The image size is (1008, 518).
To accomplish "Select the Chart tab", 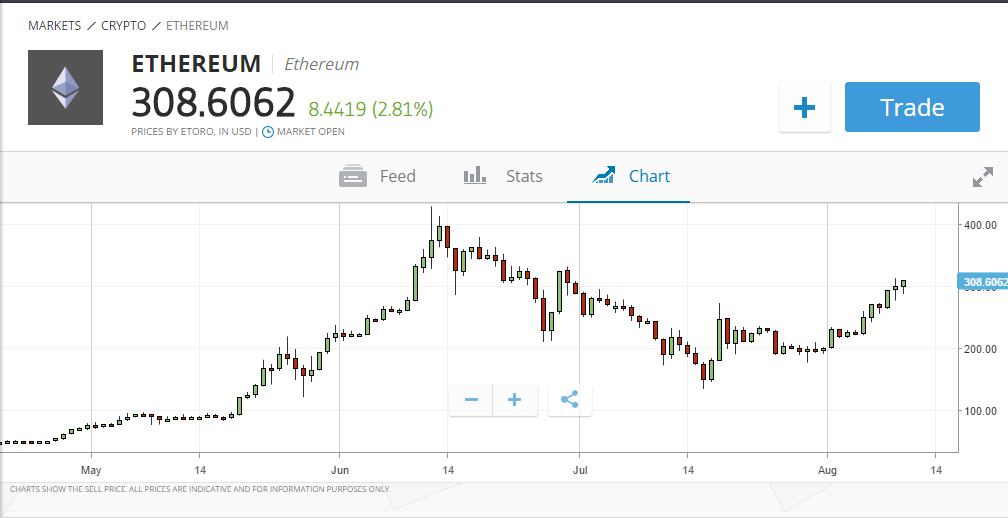I will (x=630, y=176).
